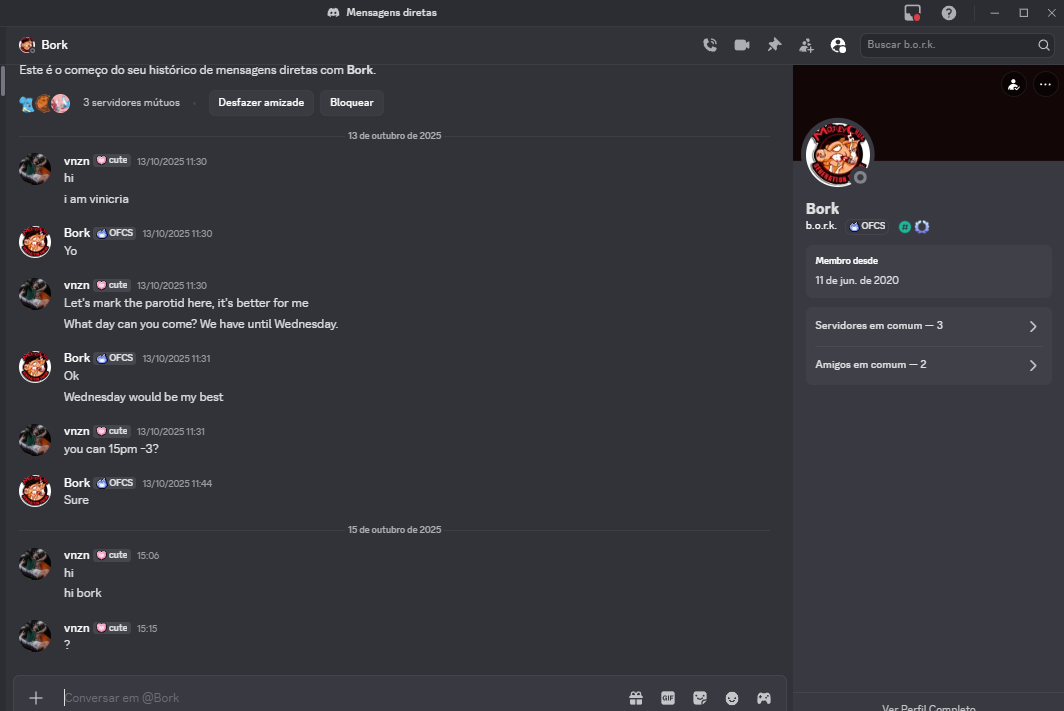Click the search magnifier icon
The width and height of the screenshot is (1064, 711).
click(x=1044, y=45)
